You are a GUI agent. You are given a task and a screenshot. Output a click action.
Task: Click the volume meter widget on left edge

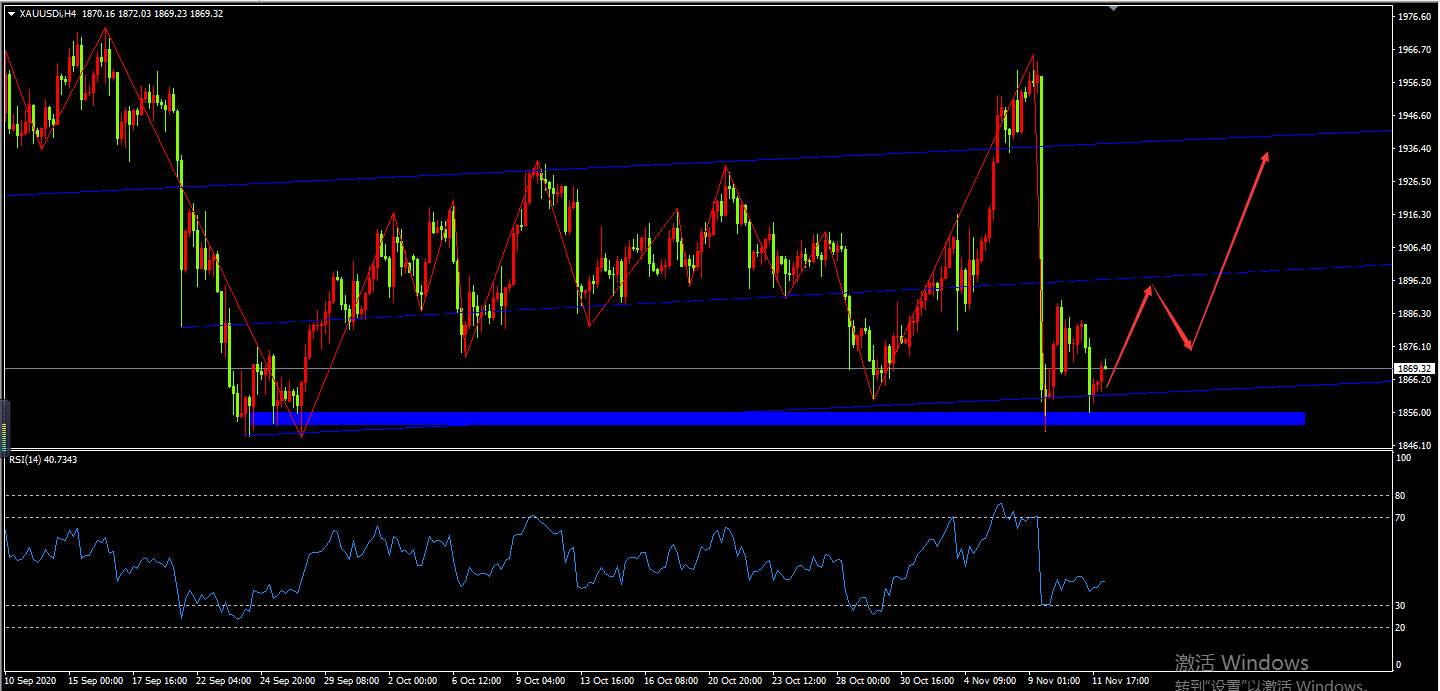4,425
